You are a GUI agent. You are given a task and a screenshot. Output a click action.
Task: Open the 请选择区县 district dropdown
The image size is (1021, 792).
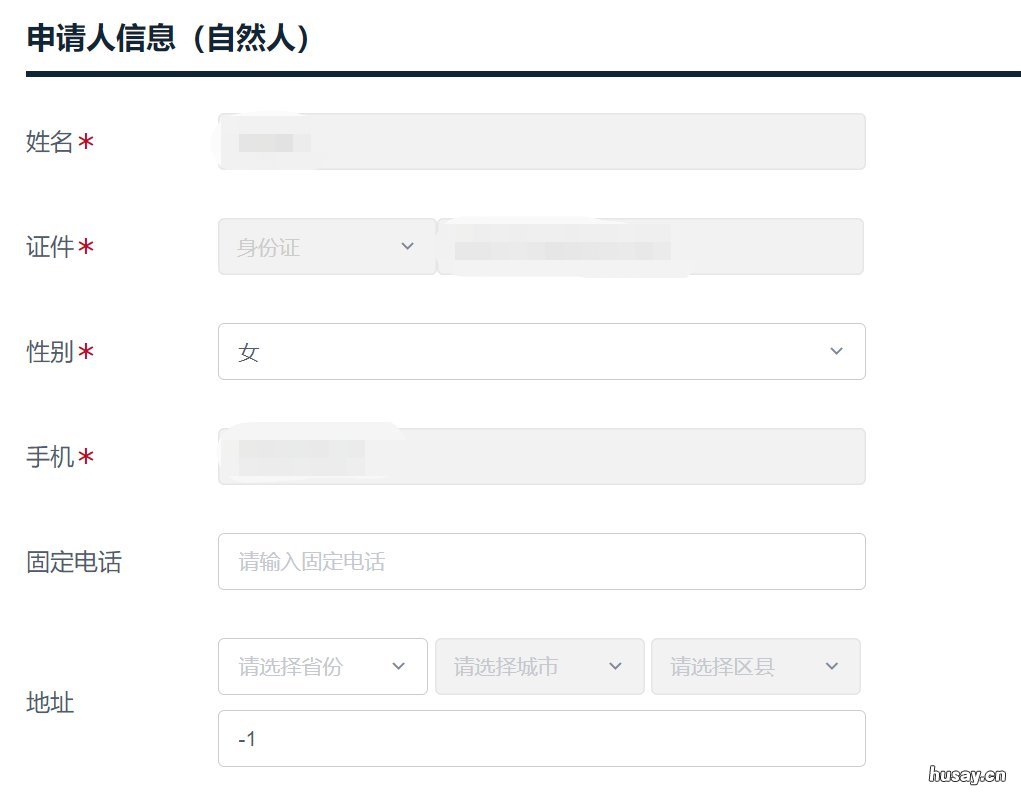755,667
